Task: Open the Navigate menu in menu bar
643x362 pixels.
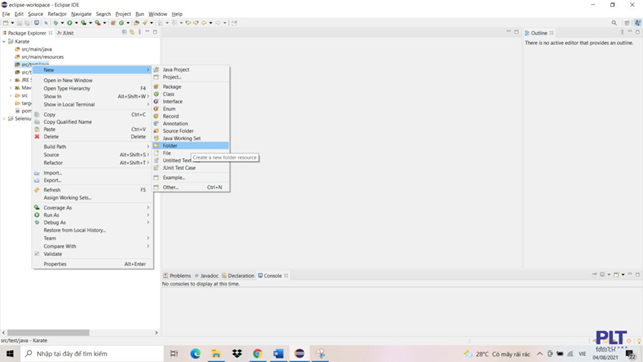Action: pyautogui.click(x=81, y=14)
